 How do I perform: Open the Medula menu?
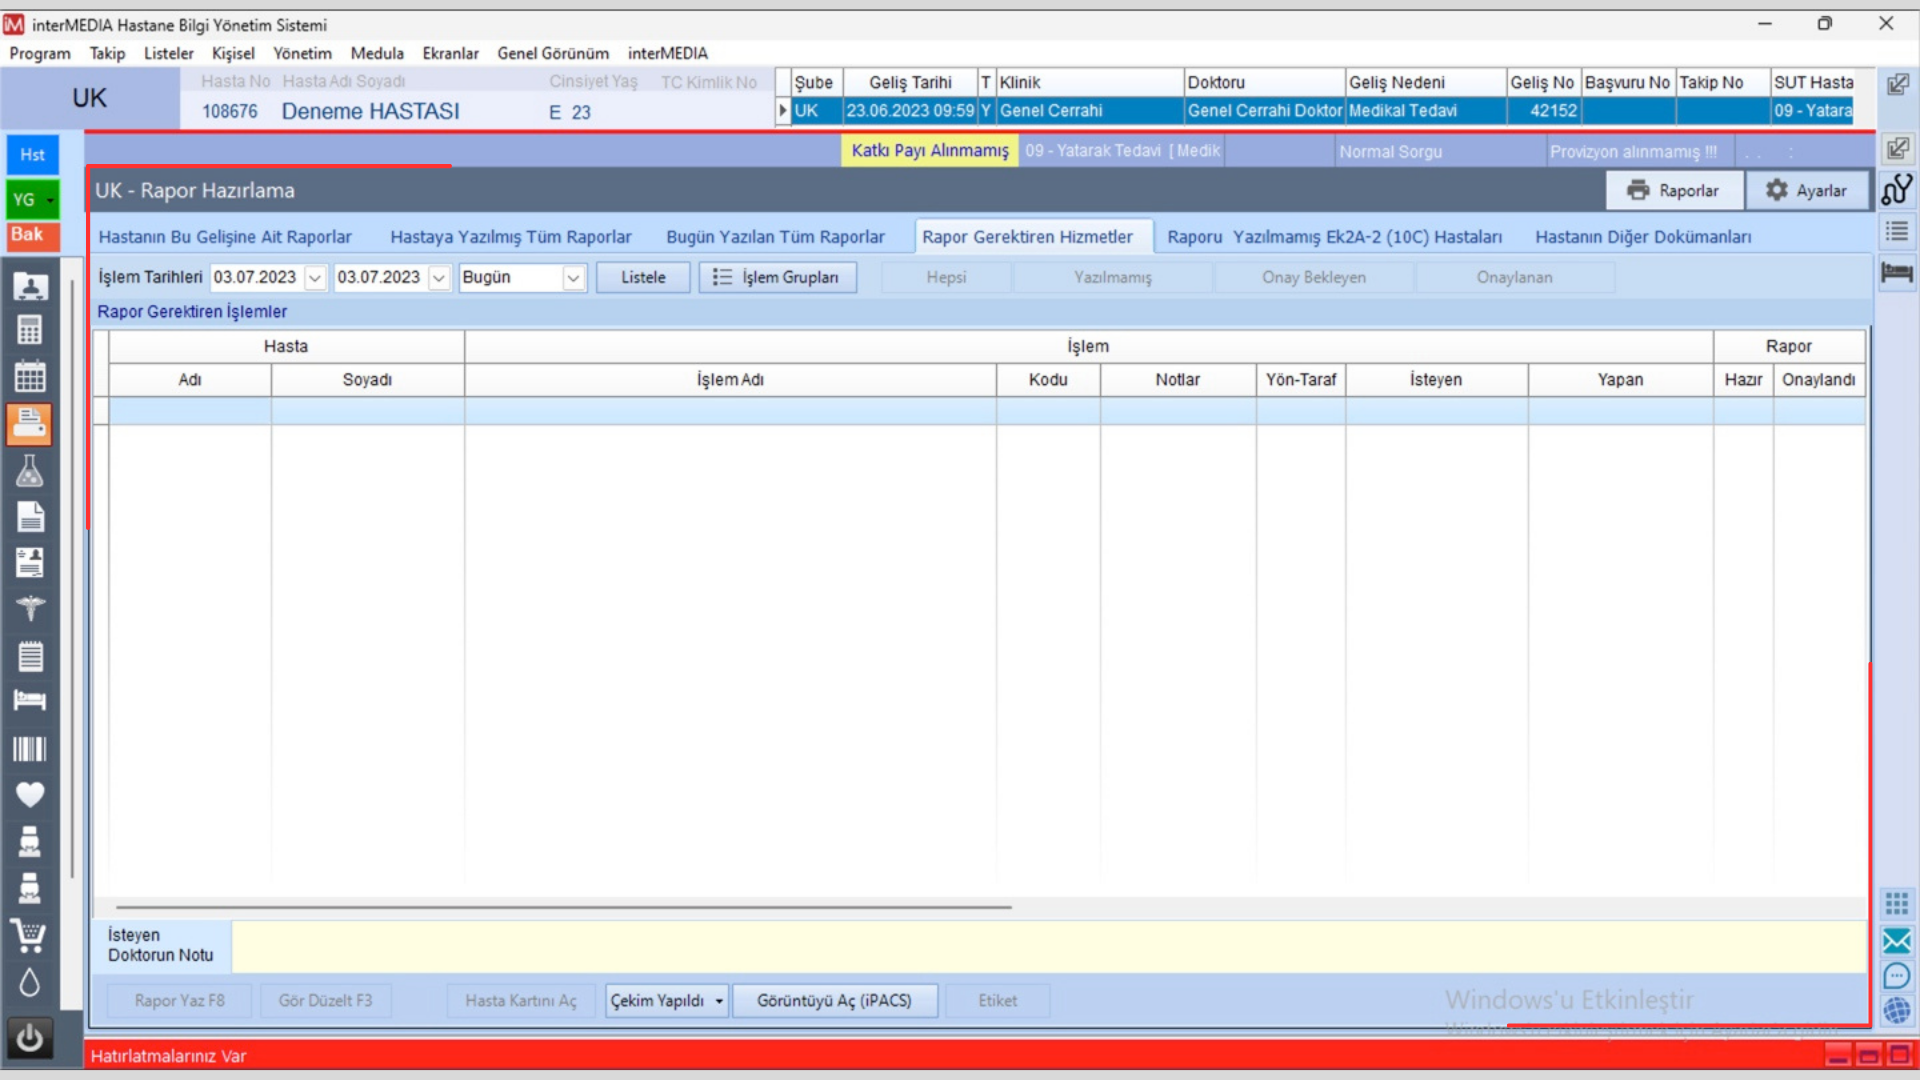[377, 53]
